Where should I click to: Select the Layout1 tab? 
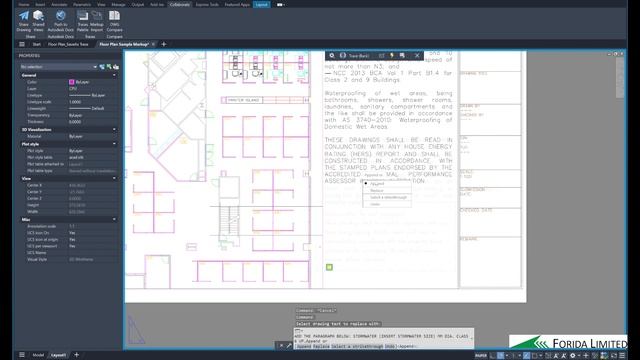pyautogui.click(x=58, y=355)
